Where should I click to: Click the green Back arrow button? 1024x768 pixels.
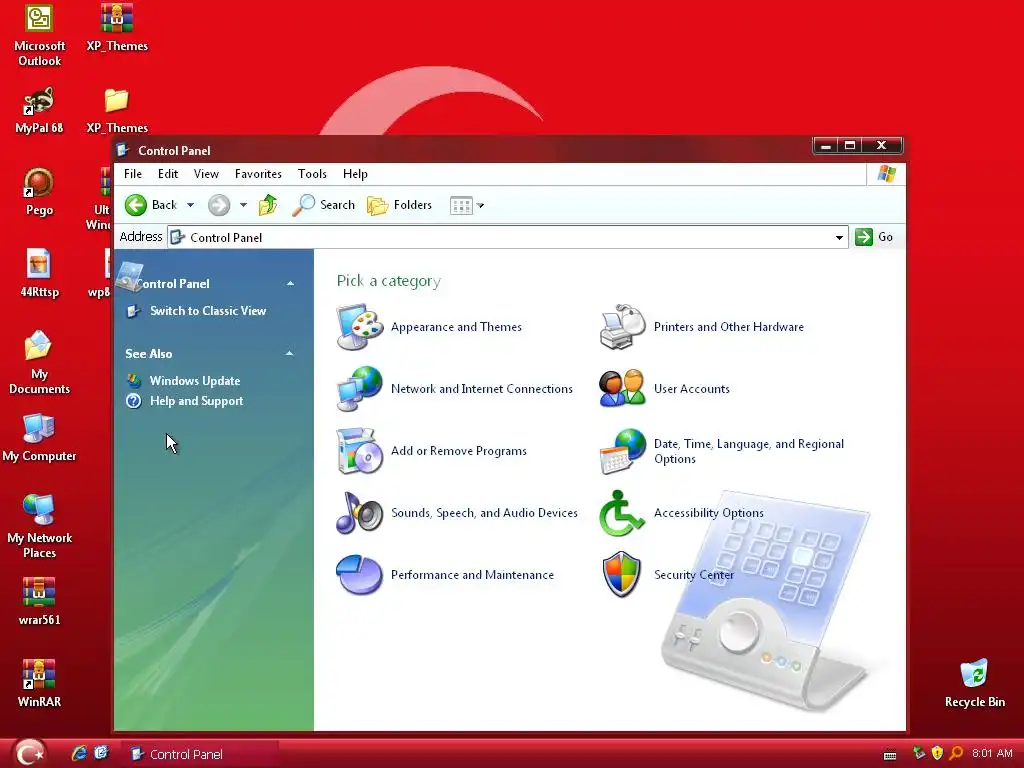136,205
